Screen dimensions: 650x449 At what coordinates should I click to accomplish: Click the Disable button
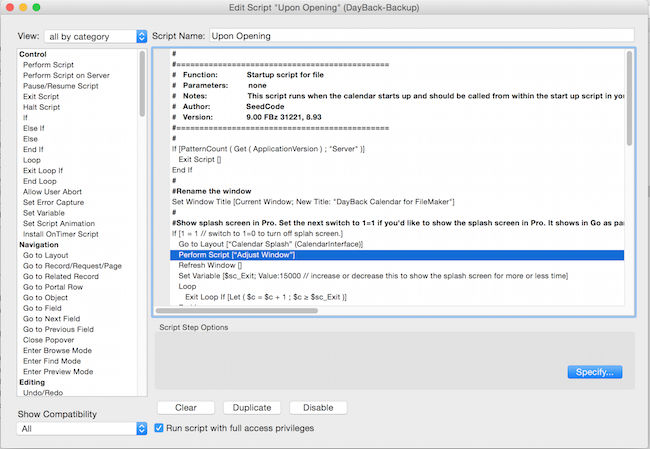(x=318, y=408)
